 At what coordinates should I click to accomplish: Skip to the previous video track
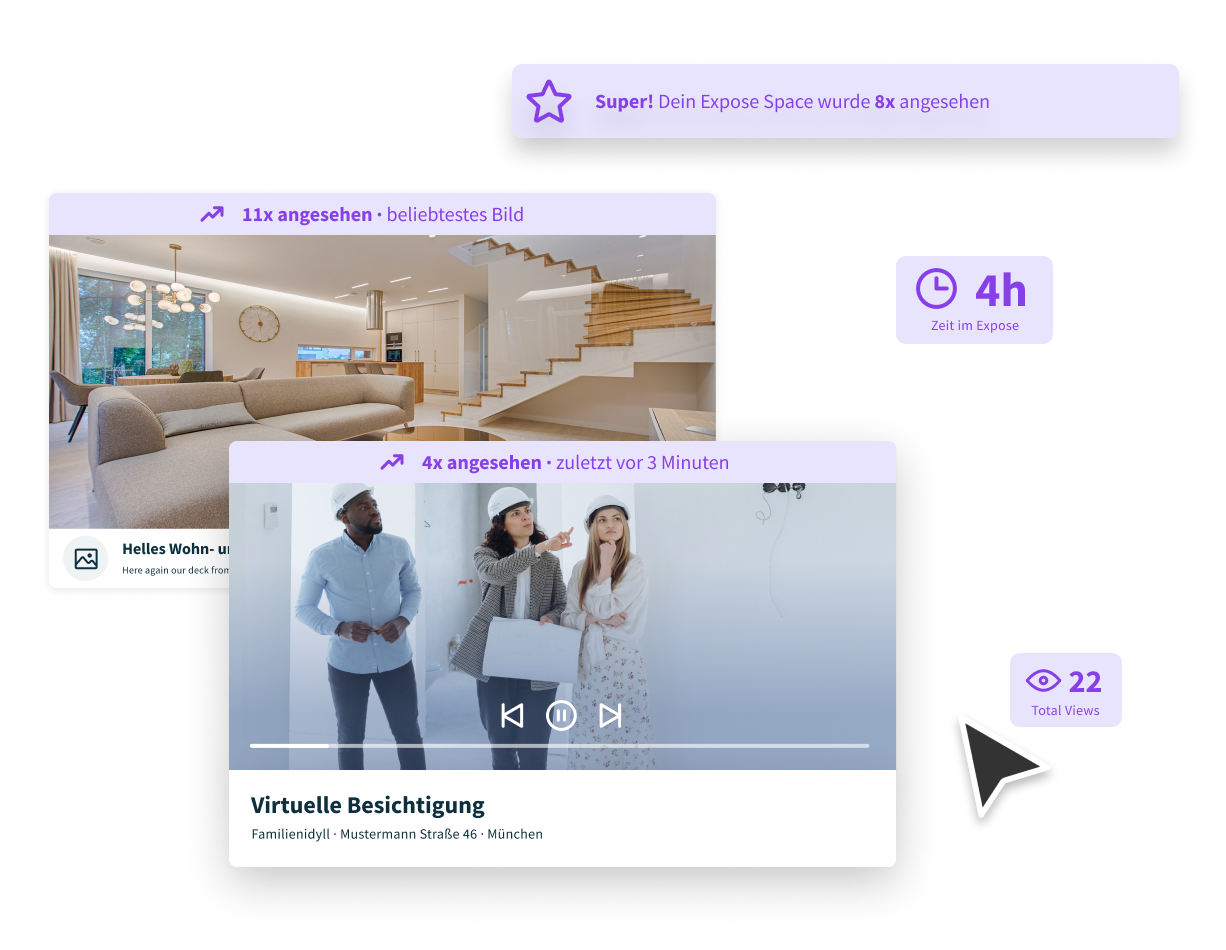pos(512,715)
